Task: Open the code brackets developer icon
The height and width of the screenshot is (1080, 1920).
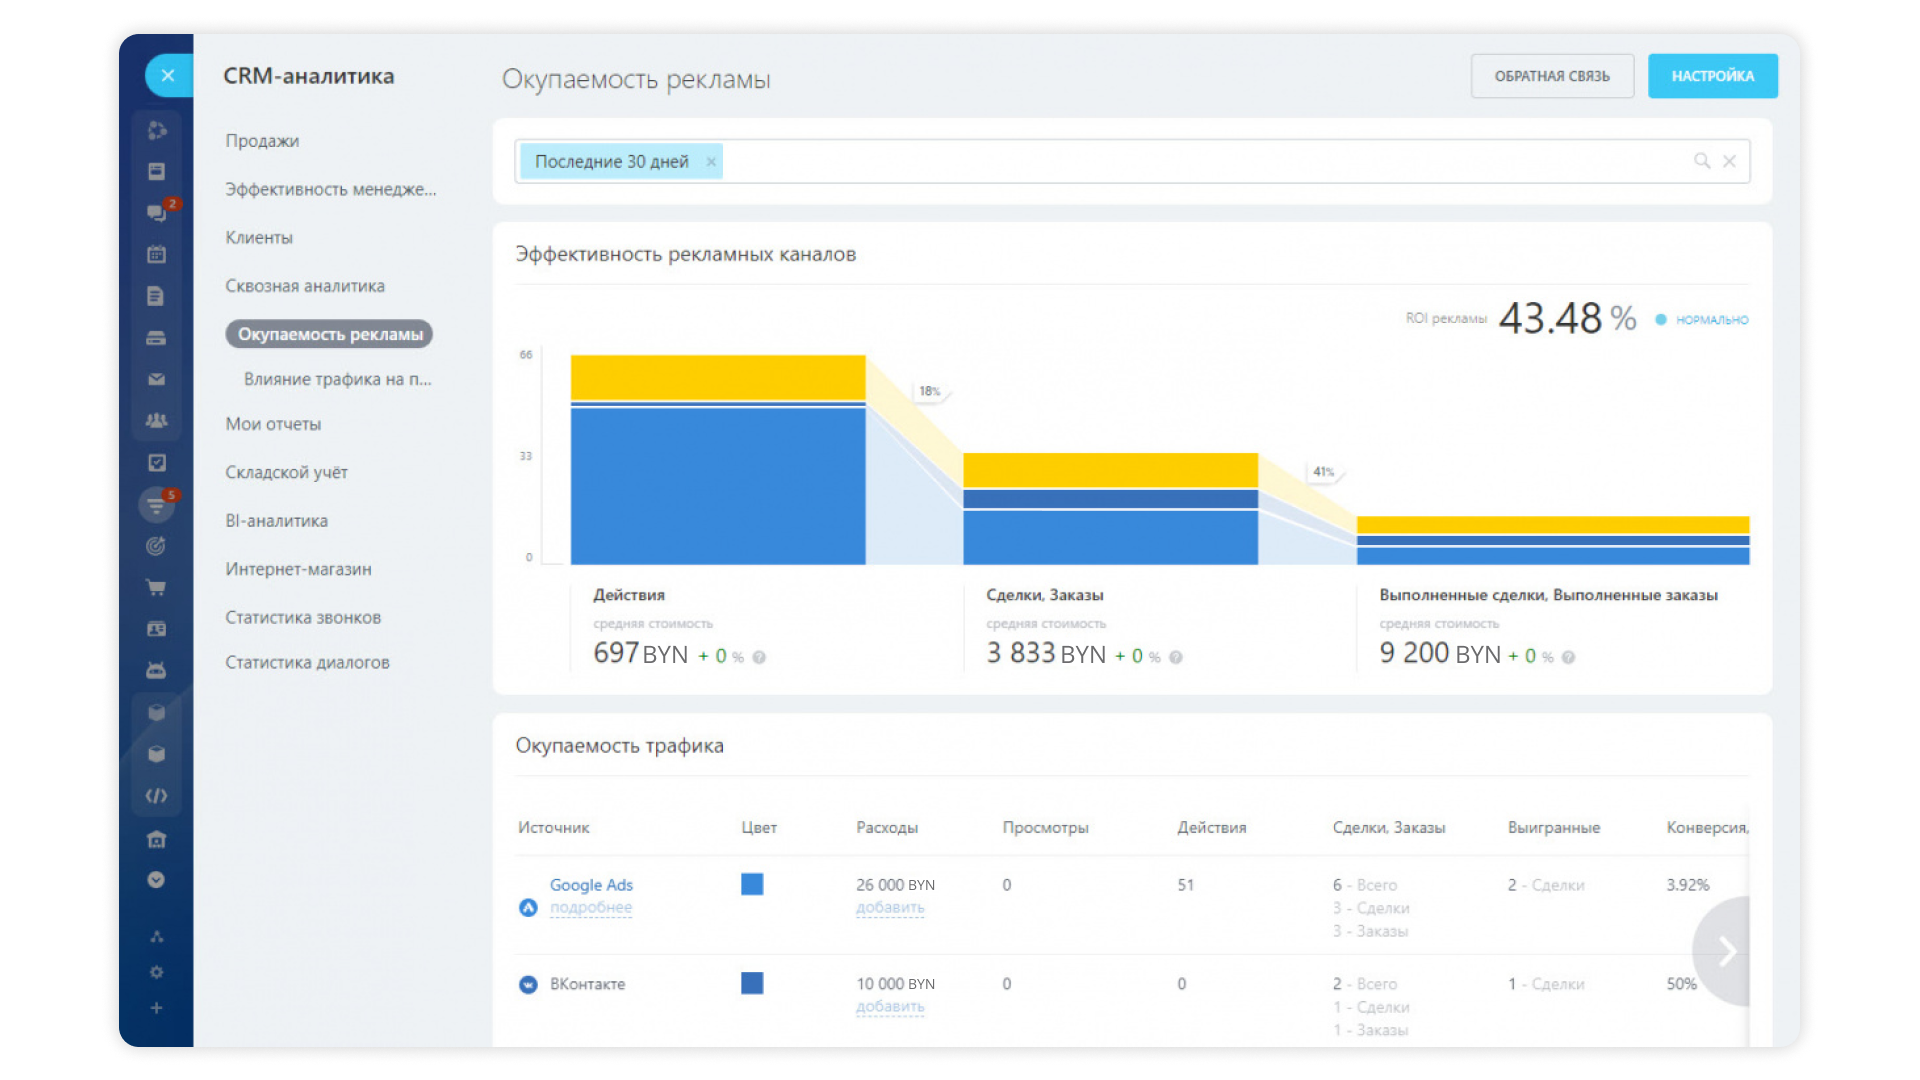Action: [x=157, y=796]
